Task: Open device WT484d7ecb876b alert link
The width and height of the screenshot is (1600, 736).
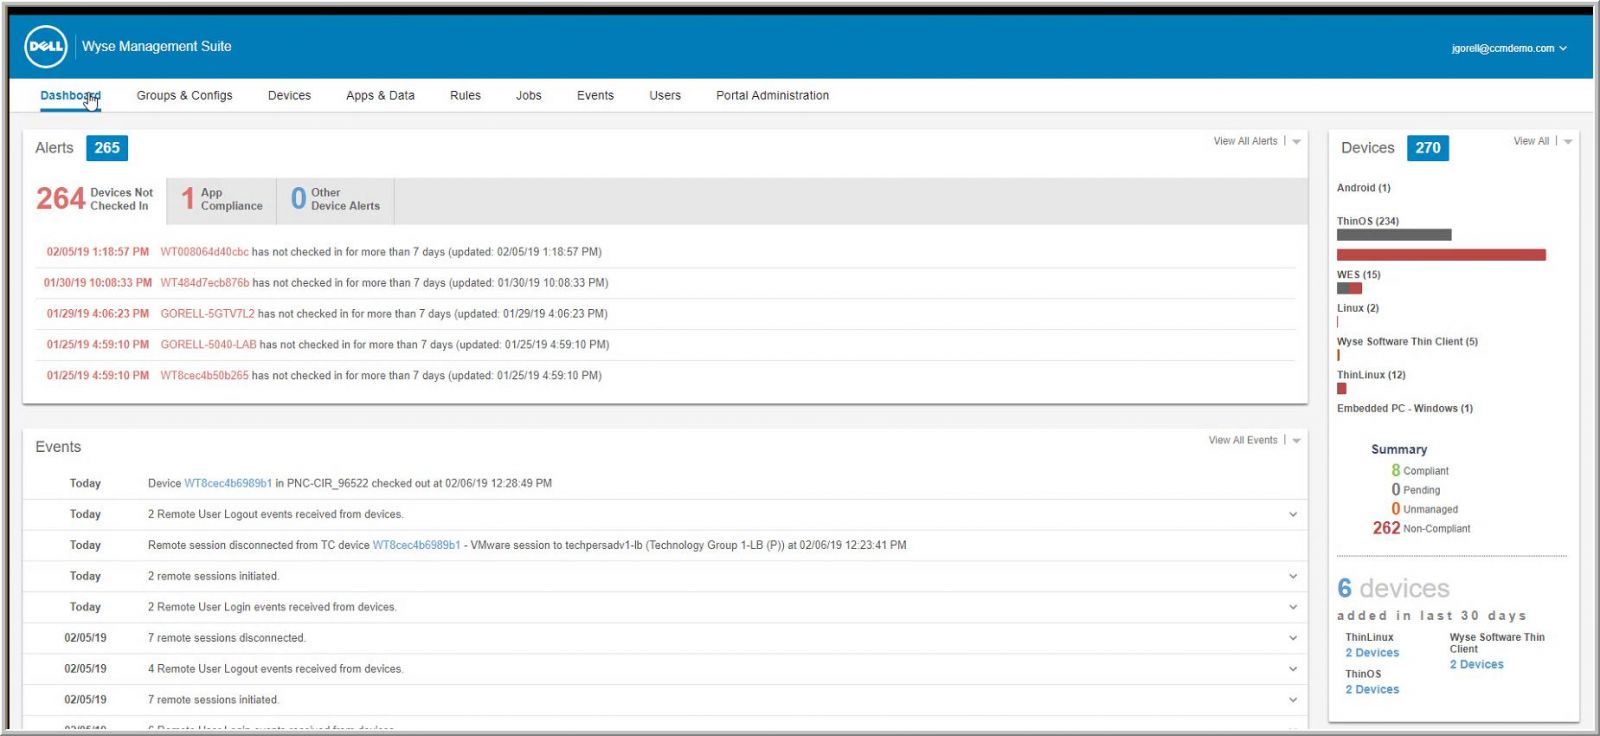Action: 205,283
